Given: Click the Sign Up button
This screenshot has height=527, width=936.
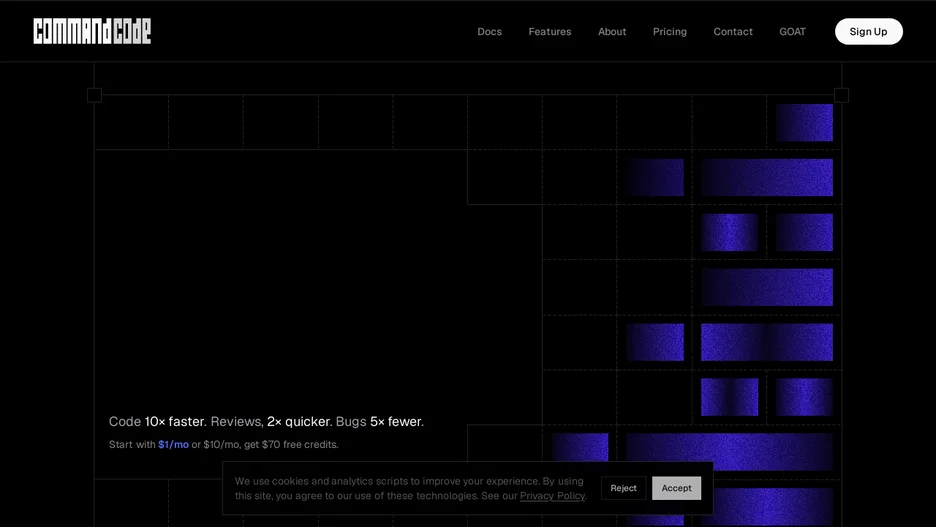Looking at the screenshot, I should point(869,32).
